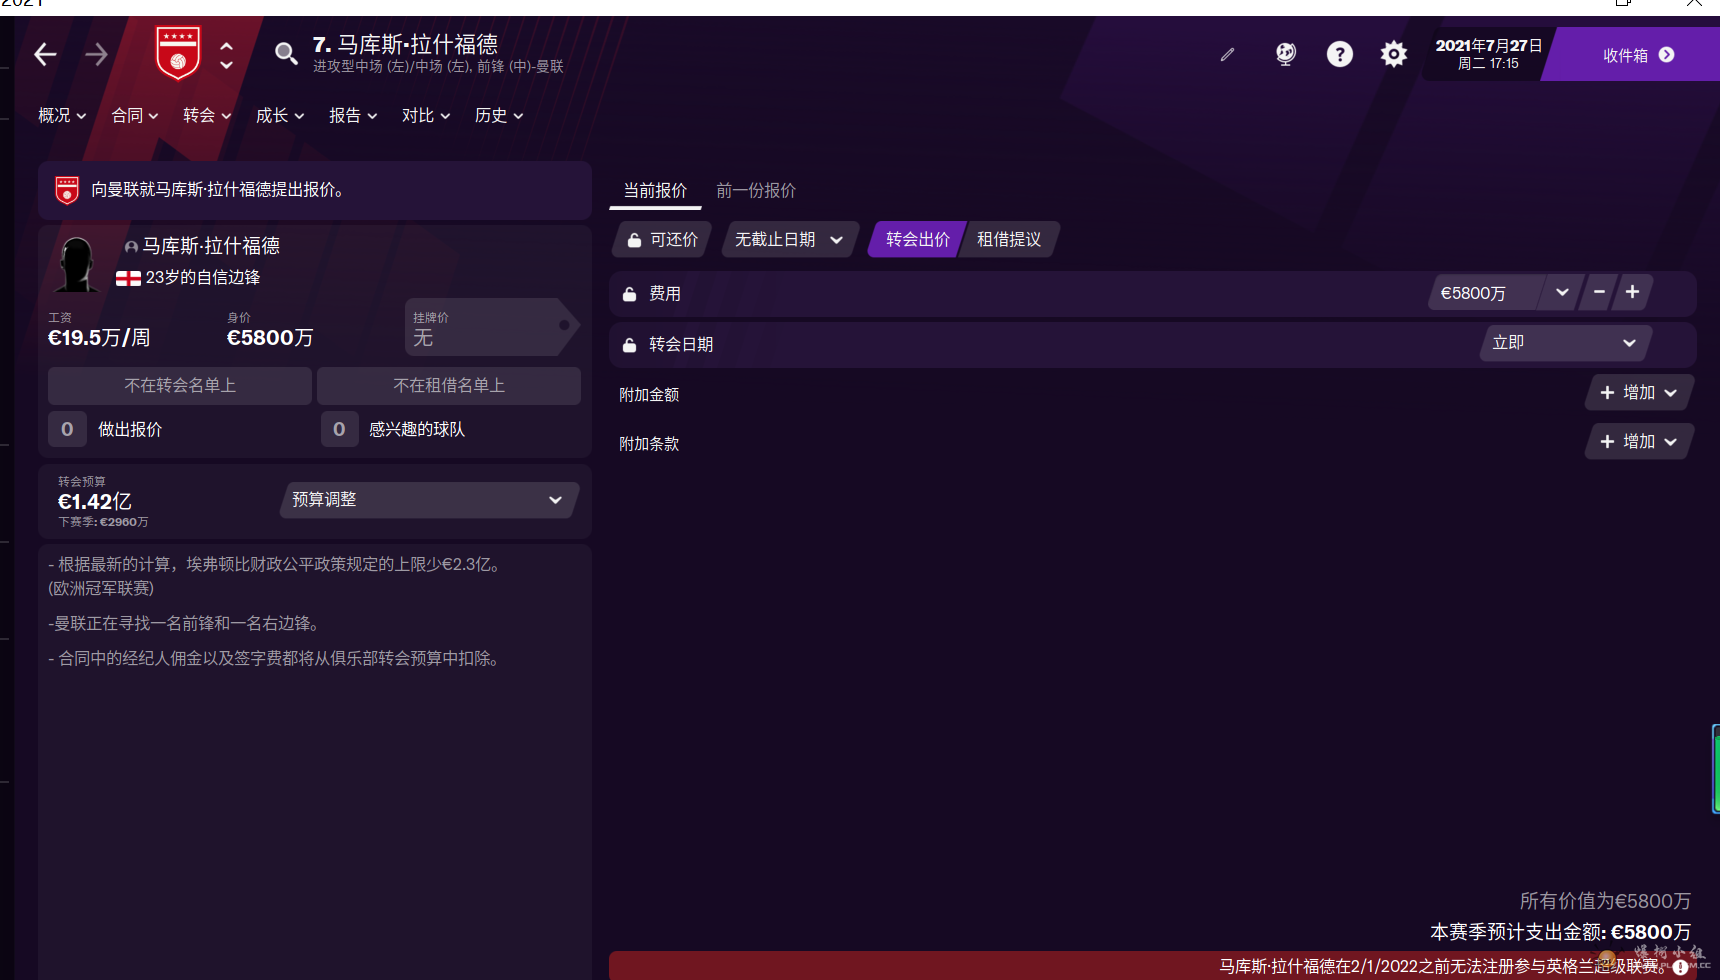Toggle the lock icon beside 转会日期

(630, 345)
